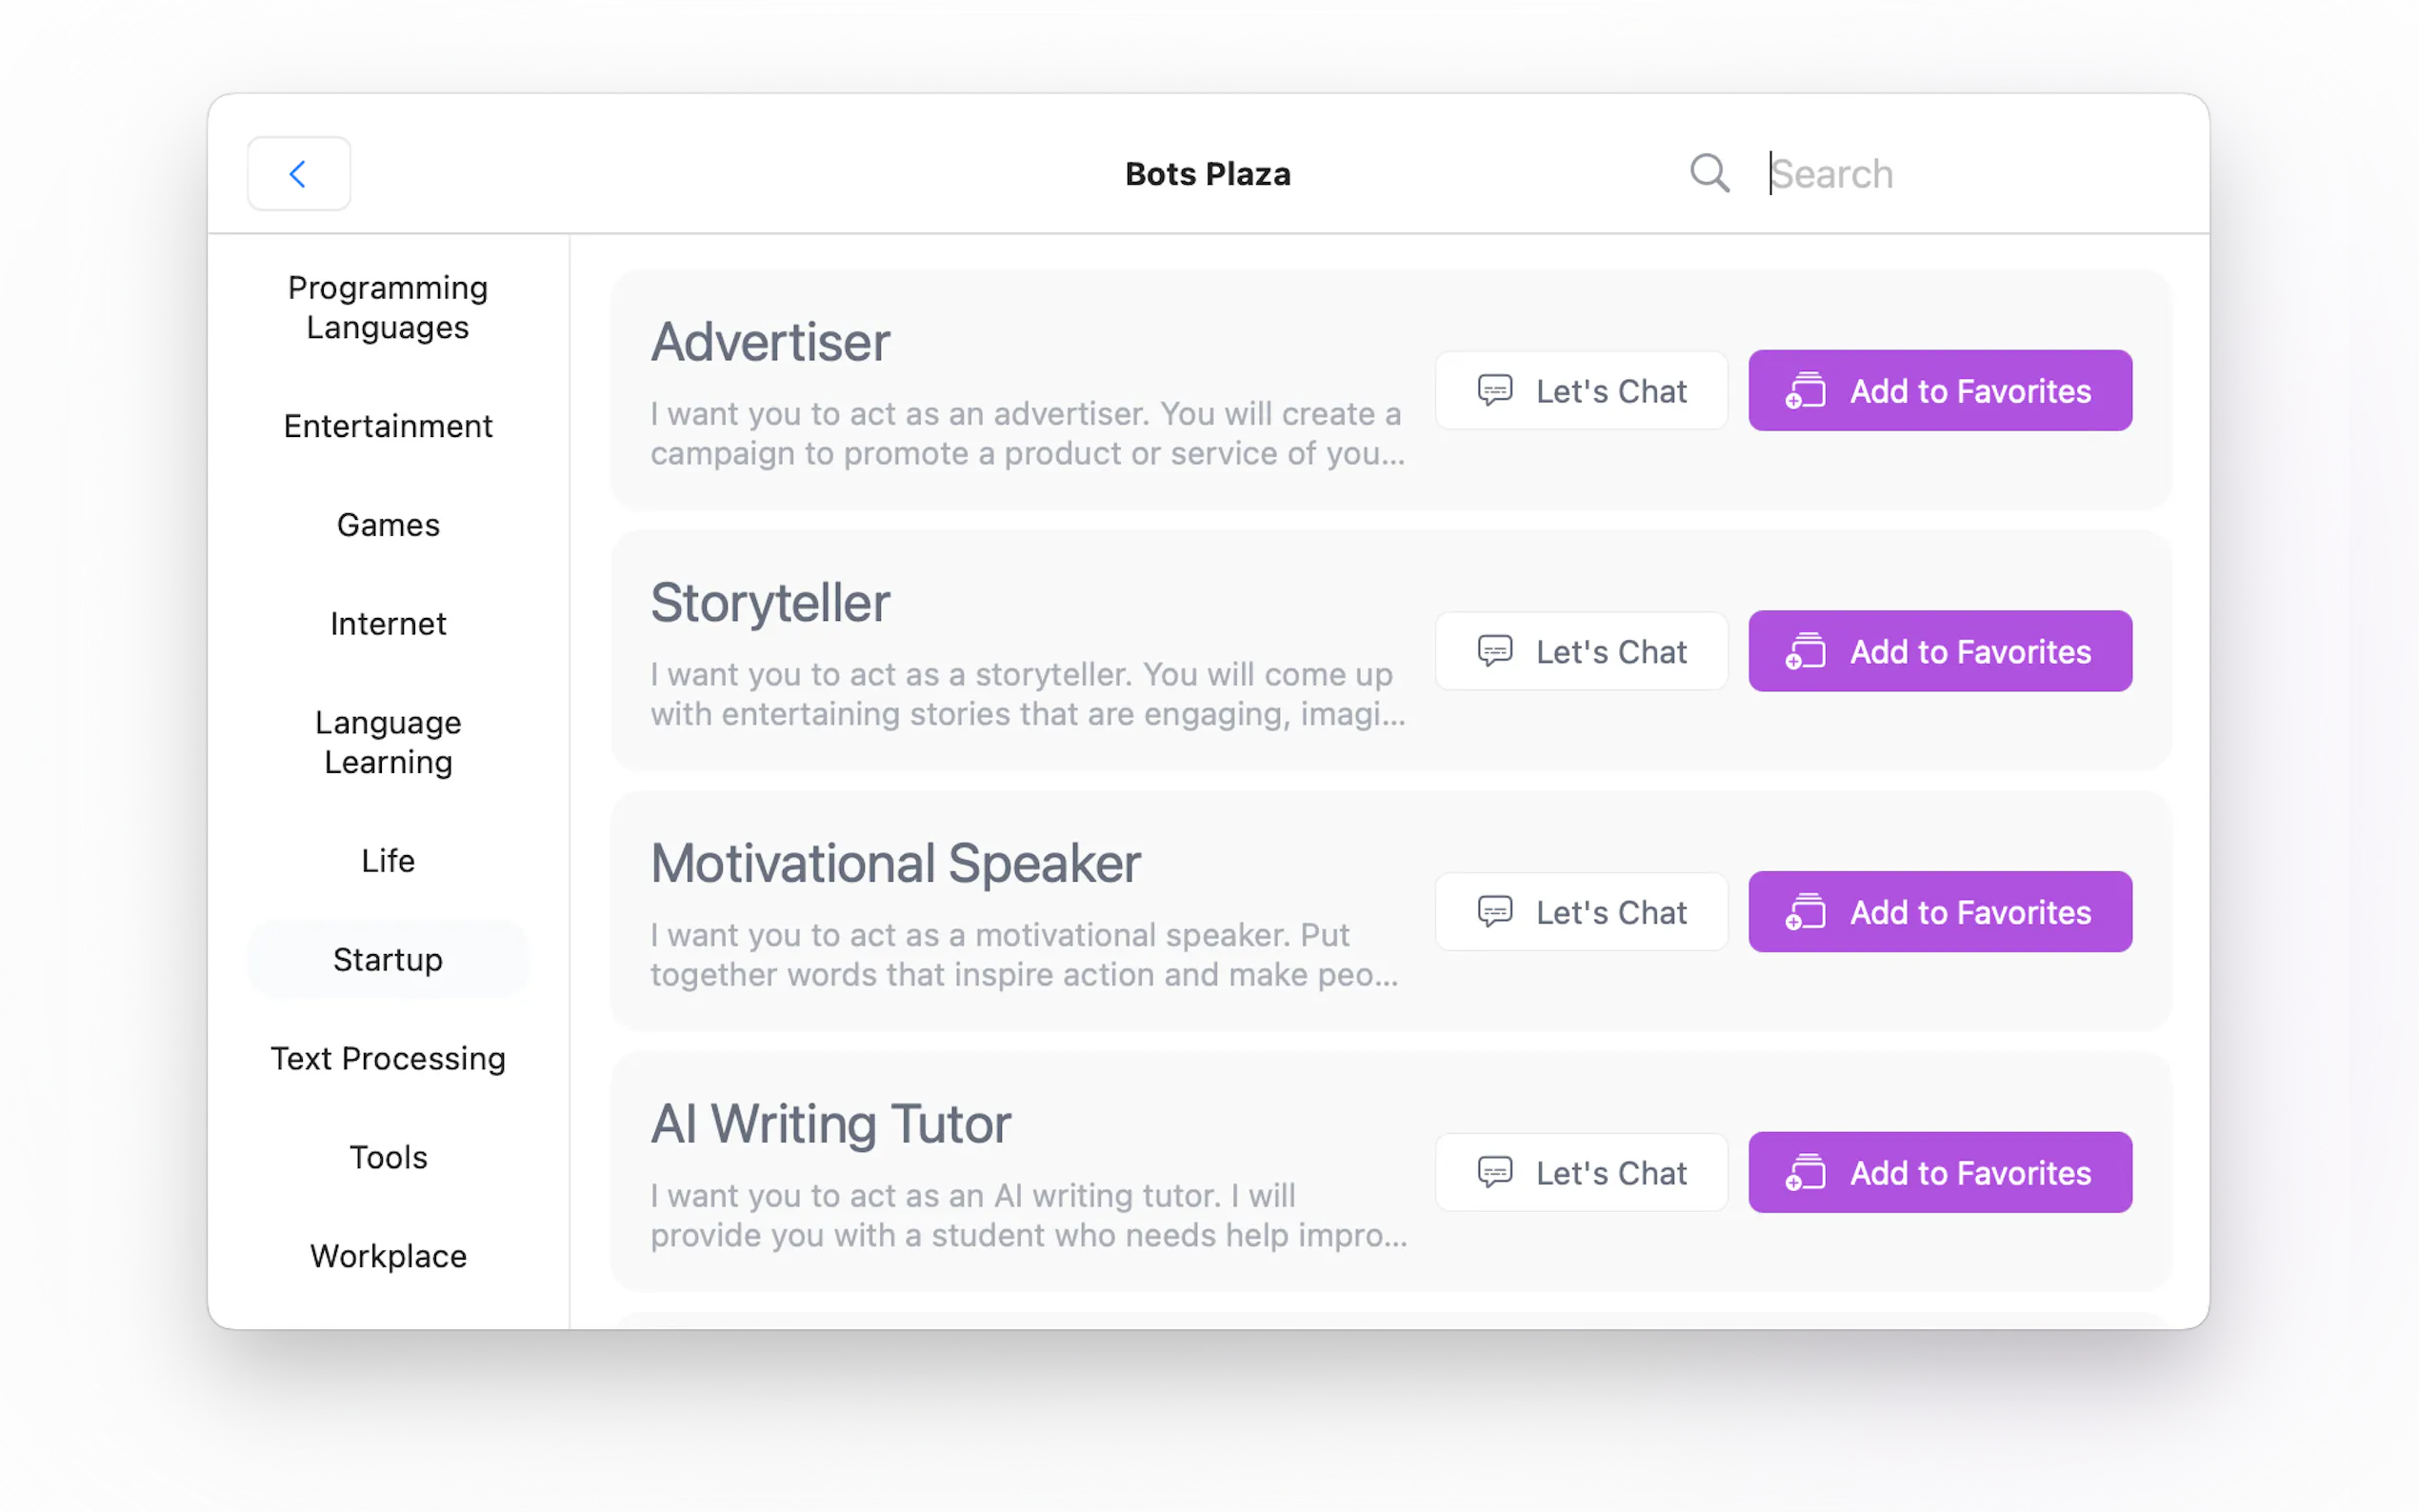Click the chat bubble icon for Advertiser
Viewport: 2419px width, 1512px height.
pos(1494,390)
